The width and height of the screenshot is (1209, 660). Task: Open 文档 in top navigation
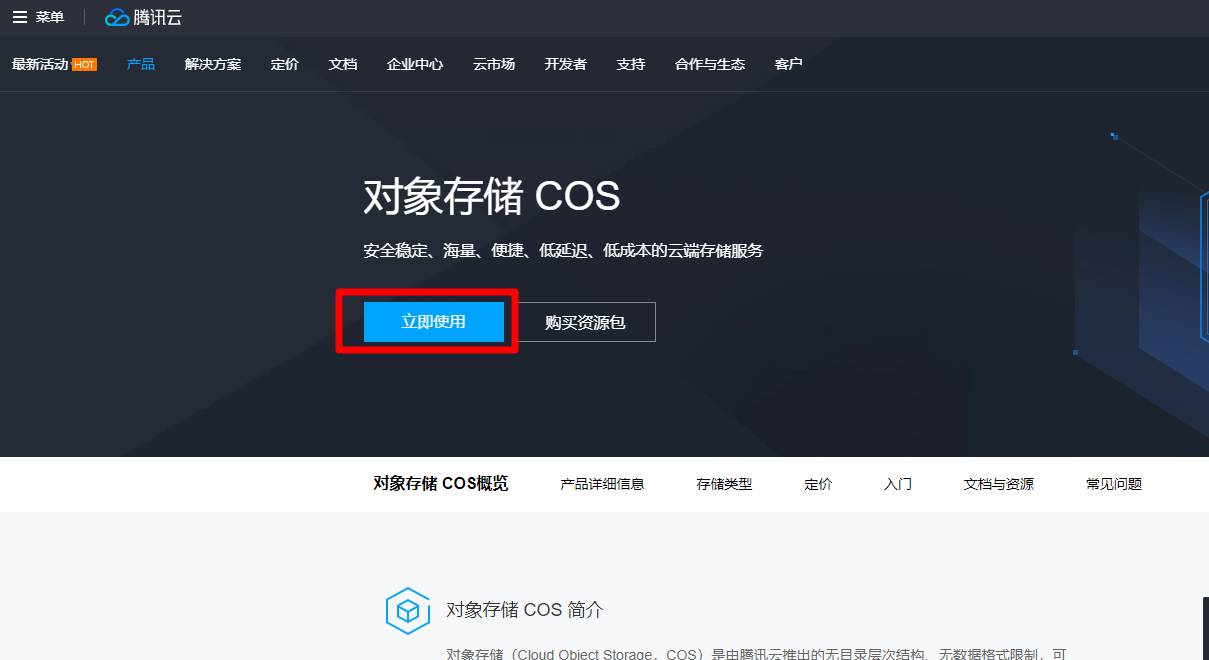tap(343, 64)
